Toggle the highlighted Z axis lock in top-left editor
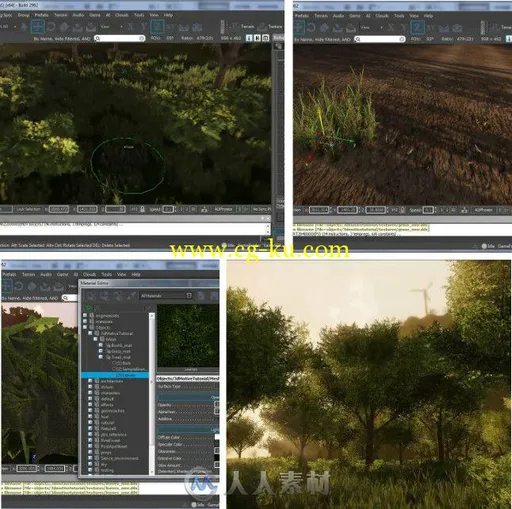 (x=157, y=27)
